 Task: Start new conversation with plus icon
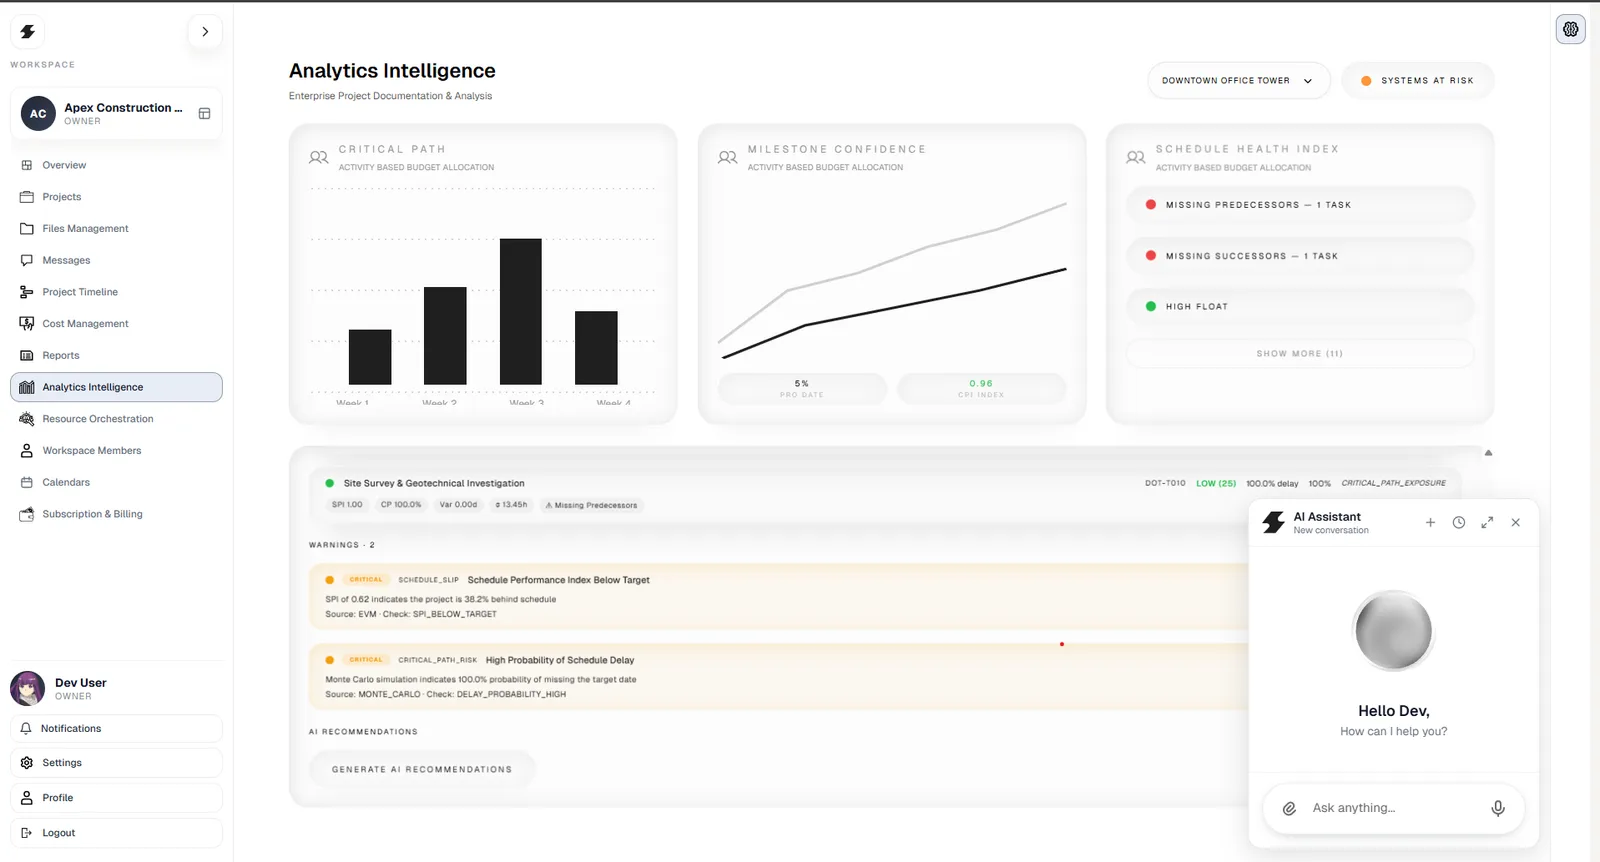click(x=1430, y=522)
